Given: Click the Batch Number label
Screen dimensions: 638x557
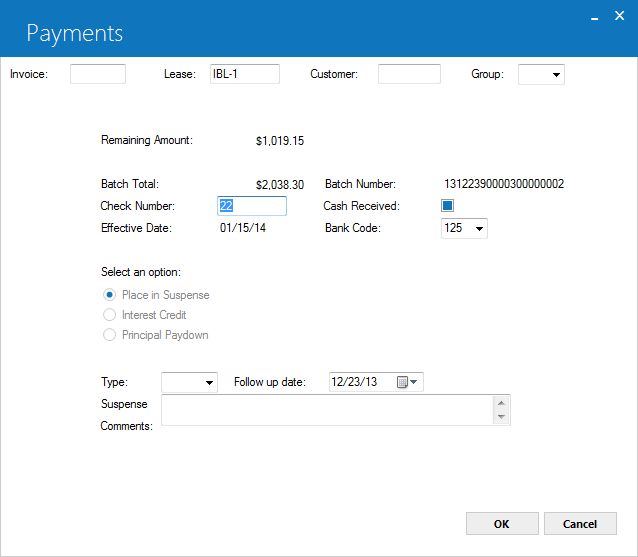Looking at the screenshot, I should 360,184.
